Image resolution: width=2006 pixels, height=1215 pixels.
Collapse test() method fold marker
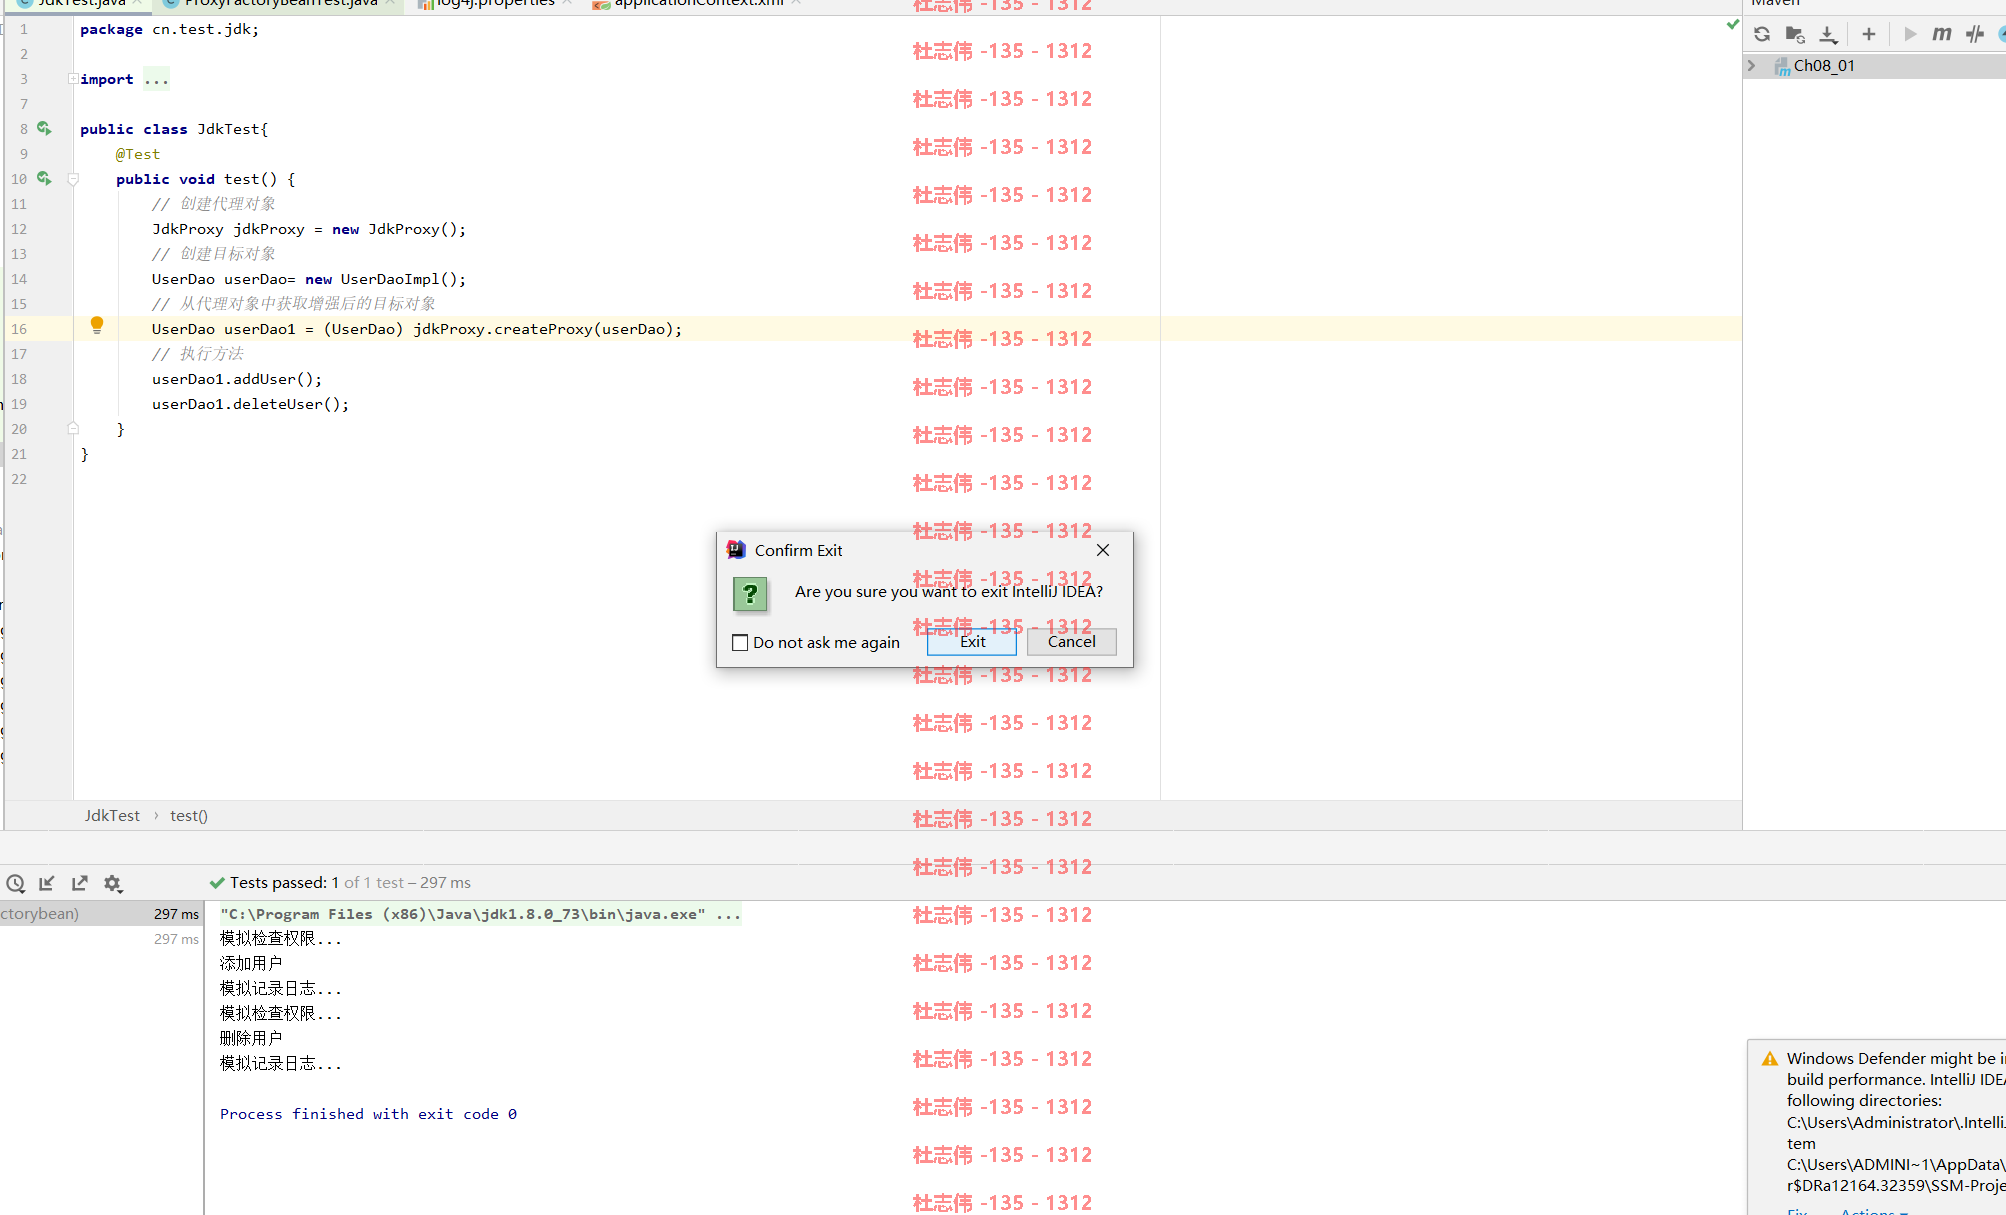coord(73,179)
